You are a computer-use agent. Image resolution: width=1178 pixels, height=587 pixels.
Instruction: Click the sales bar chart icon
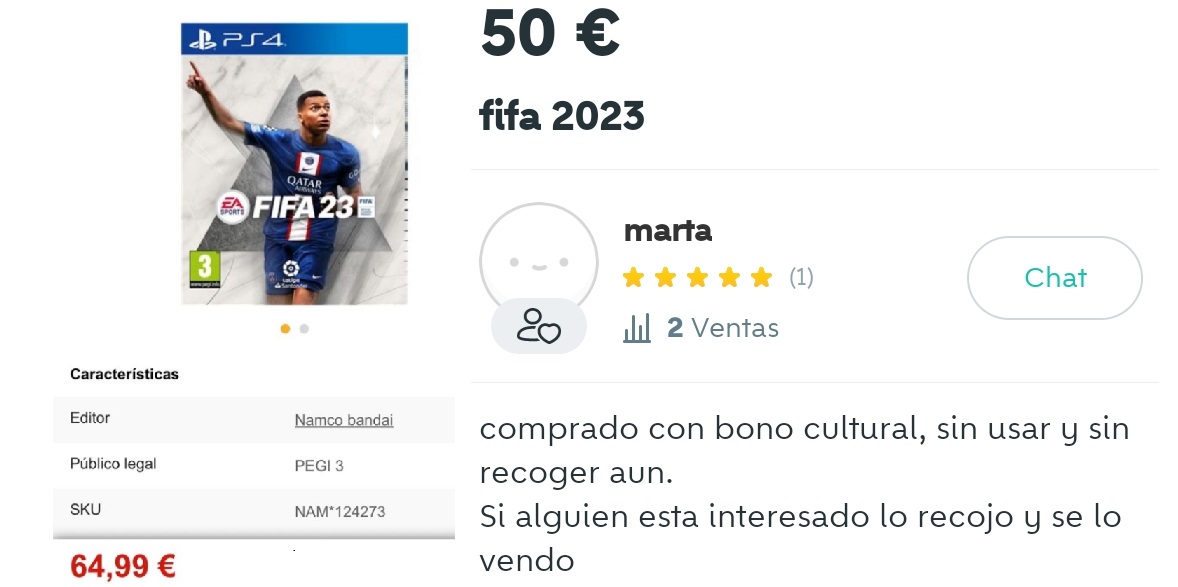pos(637,328)
